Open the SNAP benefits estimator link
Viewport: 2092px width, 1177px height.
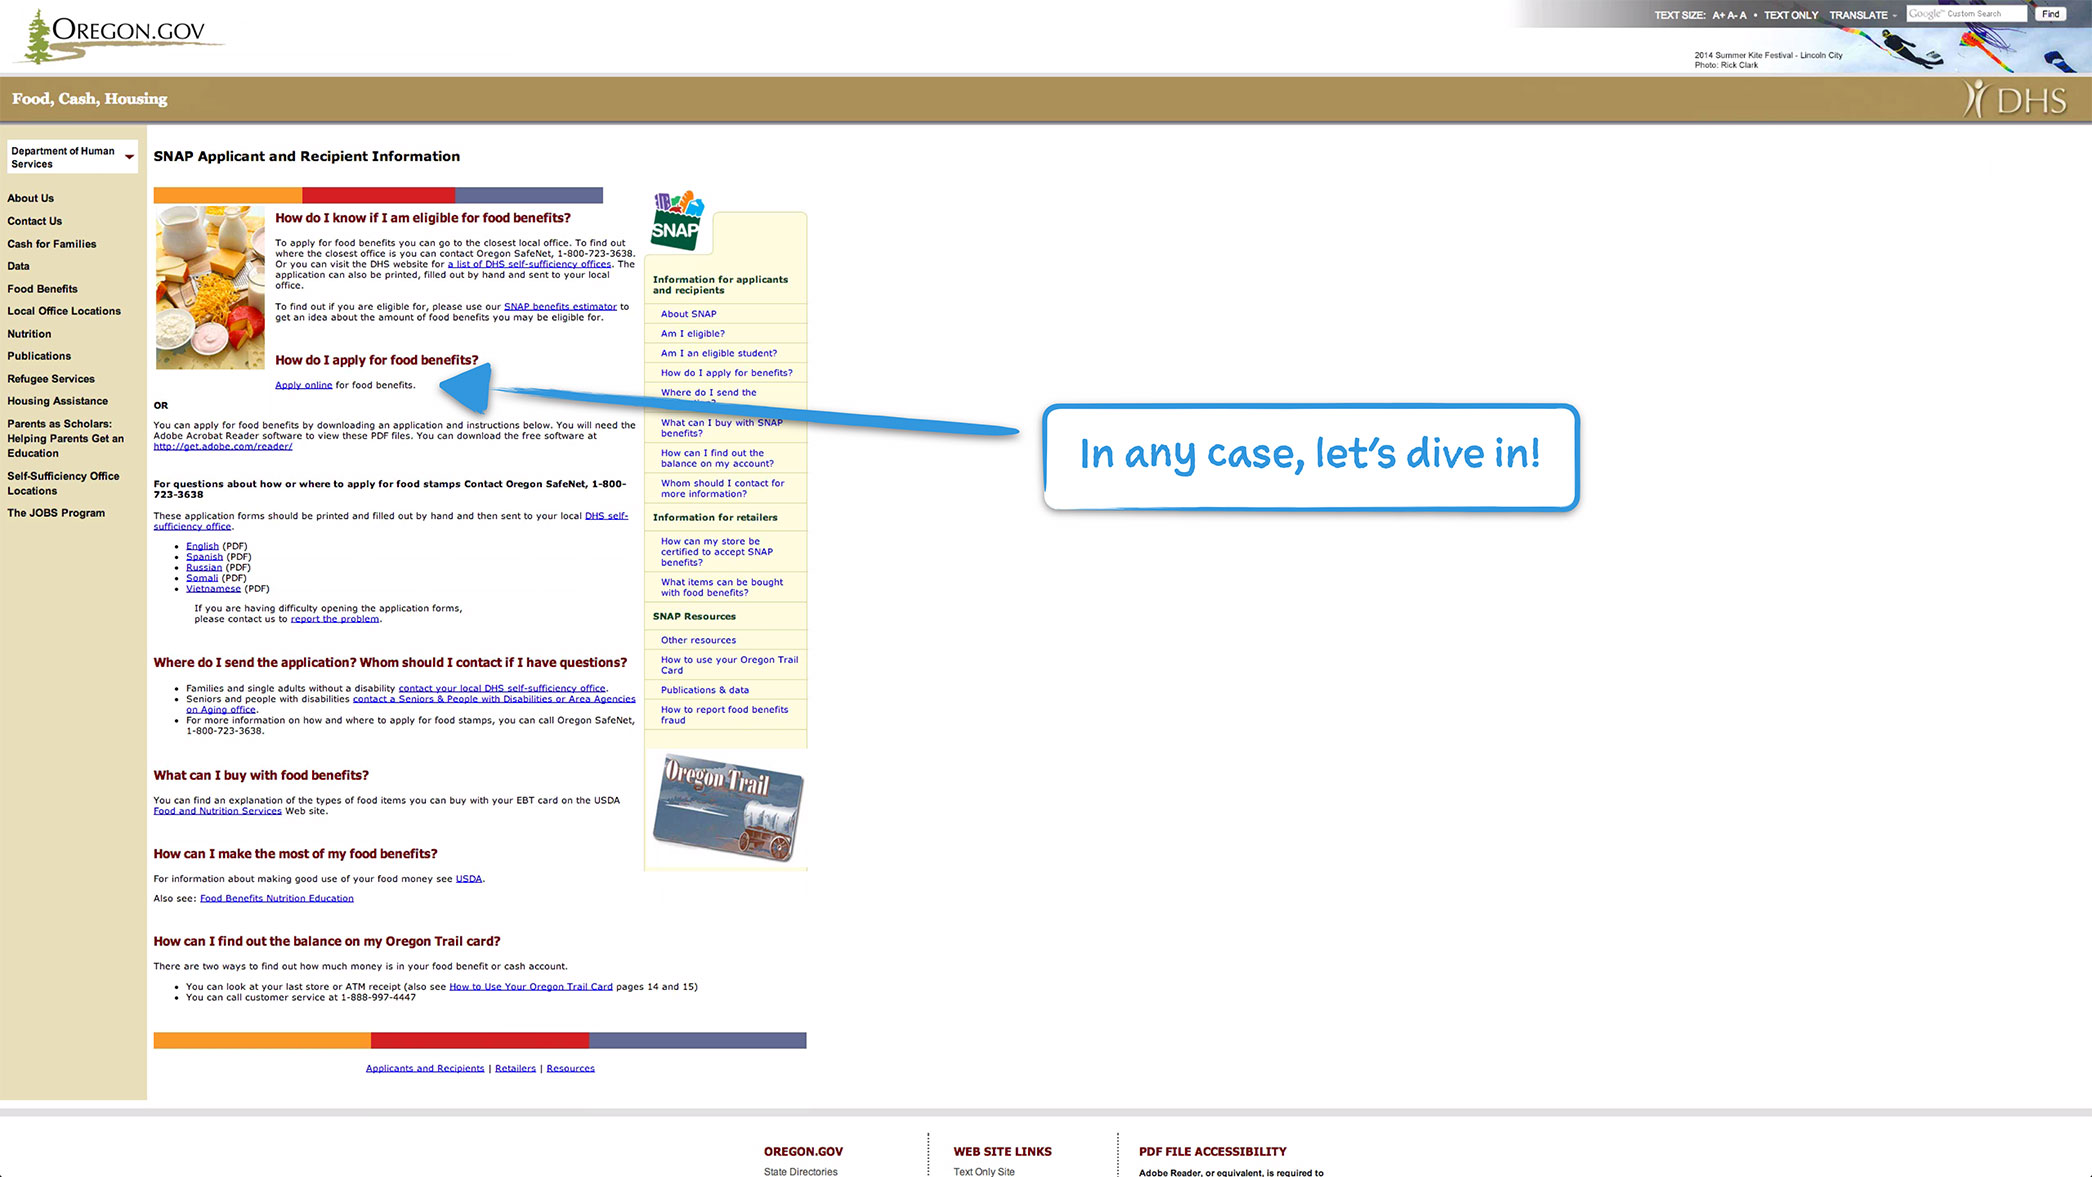560,306
